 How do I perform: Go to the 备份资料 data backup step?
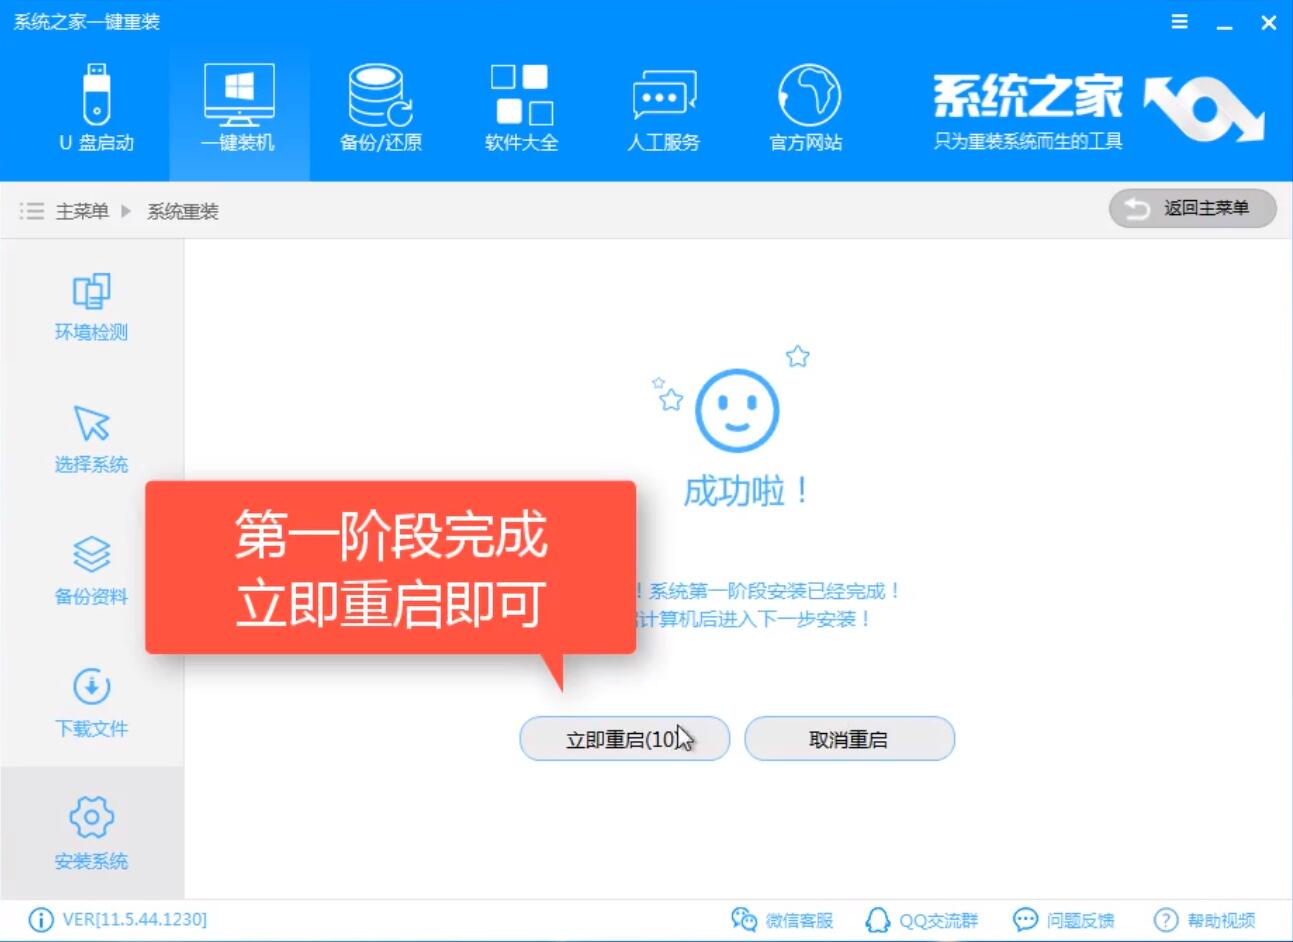[x=91, y=572]
